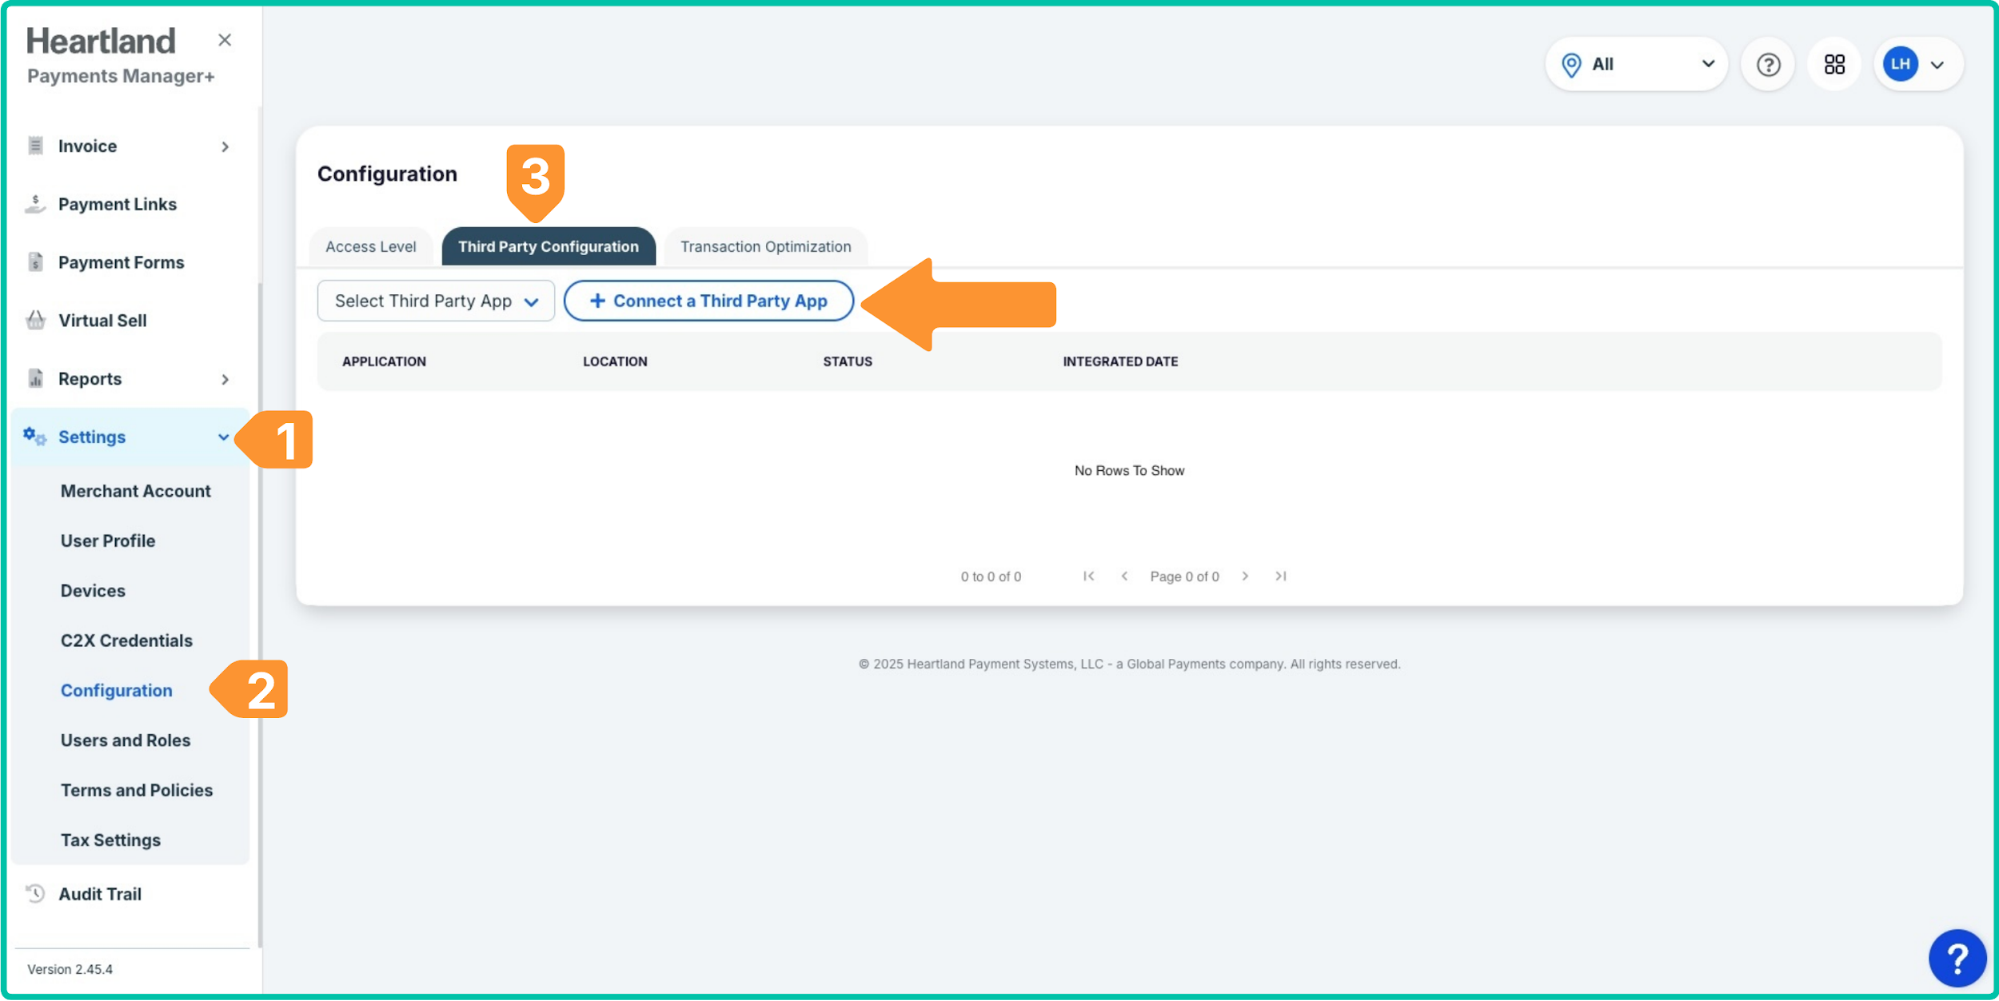Click the Audit Trail history icon
1999x1001 pixels.
(36, 894)
